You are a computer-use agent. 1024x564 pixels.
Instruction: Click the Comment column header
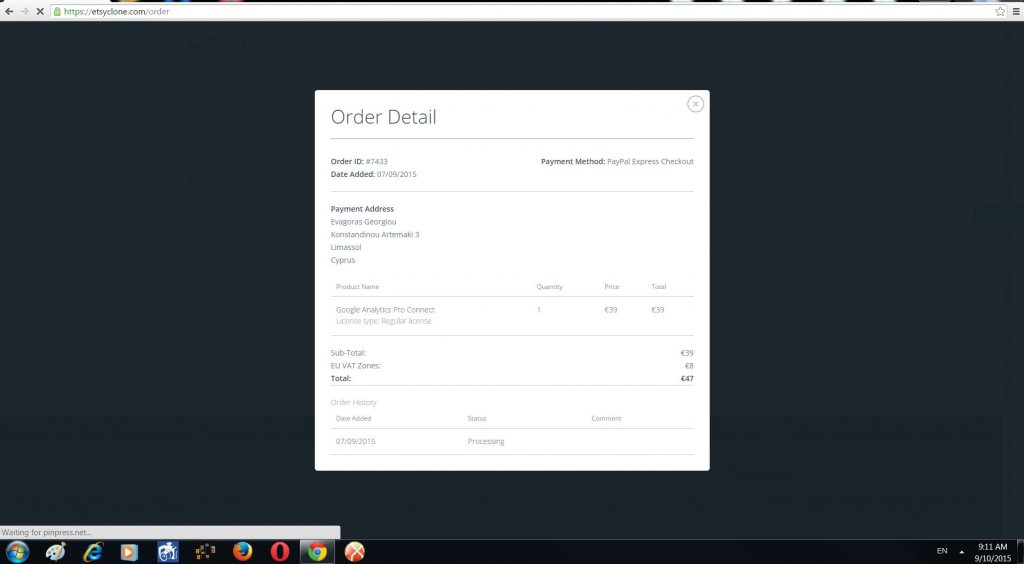tap(606, 418)
